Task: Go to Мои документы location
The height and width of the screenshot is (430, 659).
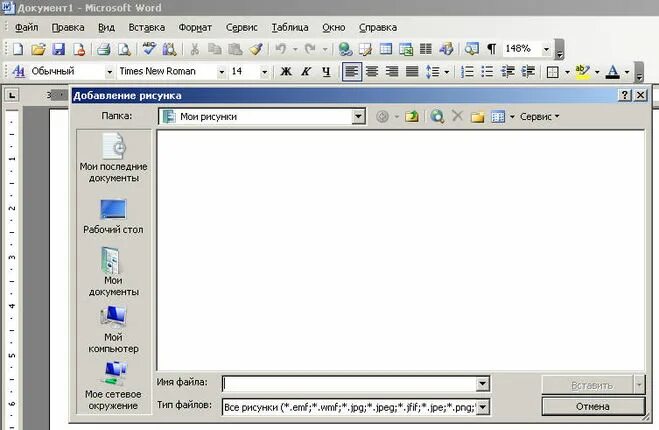Action: click(113, 272)
